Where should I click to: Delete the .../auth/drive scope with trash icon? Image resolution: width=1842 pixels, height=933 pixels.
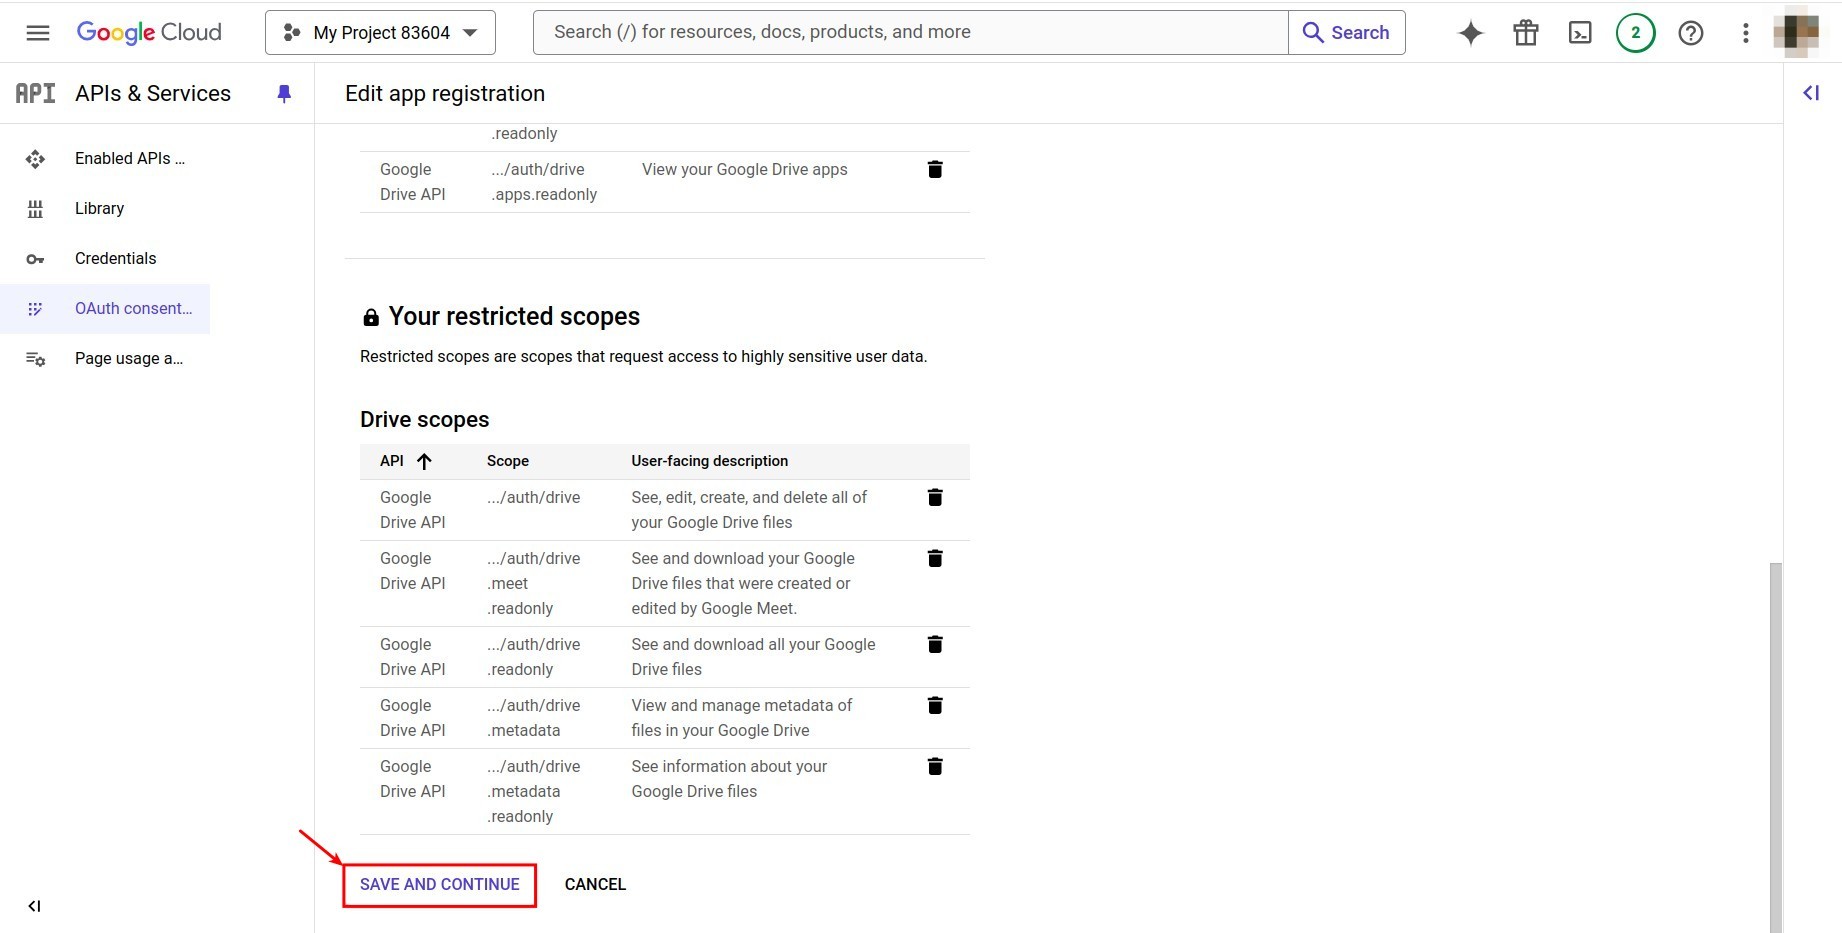click(x=935, y=497)
